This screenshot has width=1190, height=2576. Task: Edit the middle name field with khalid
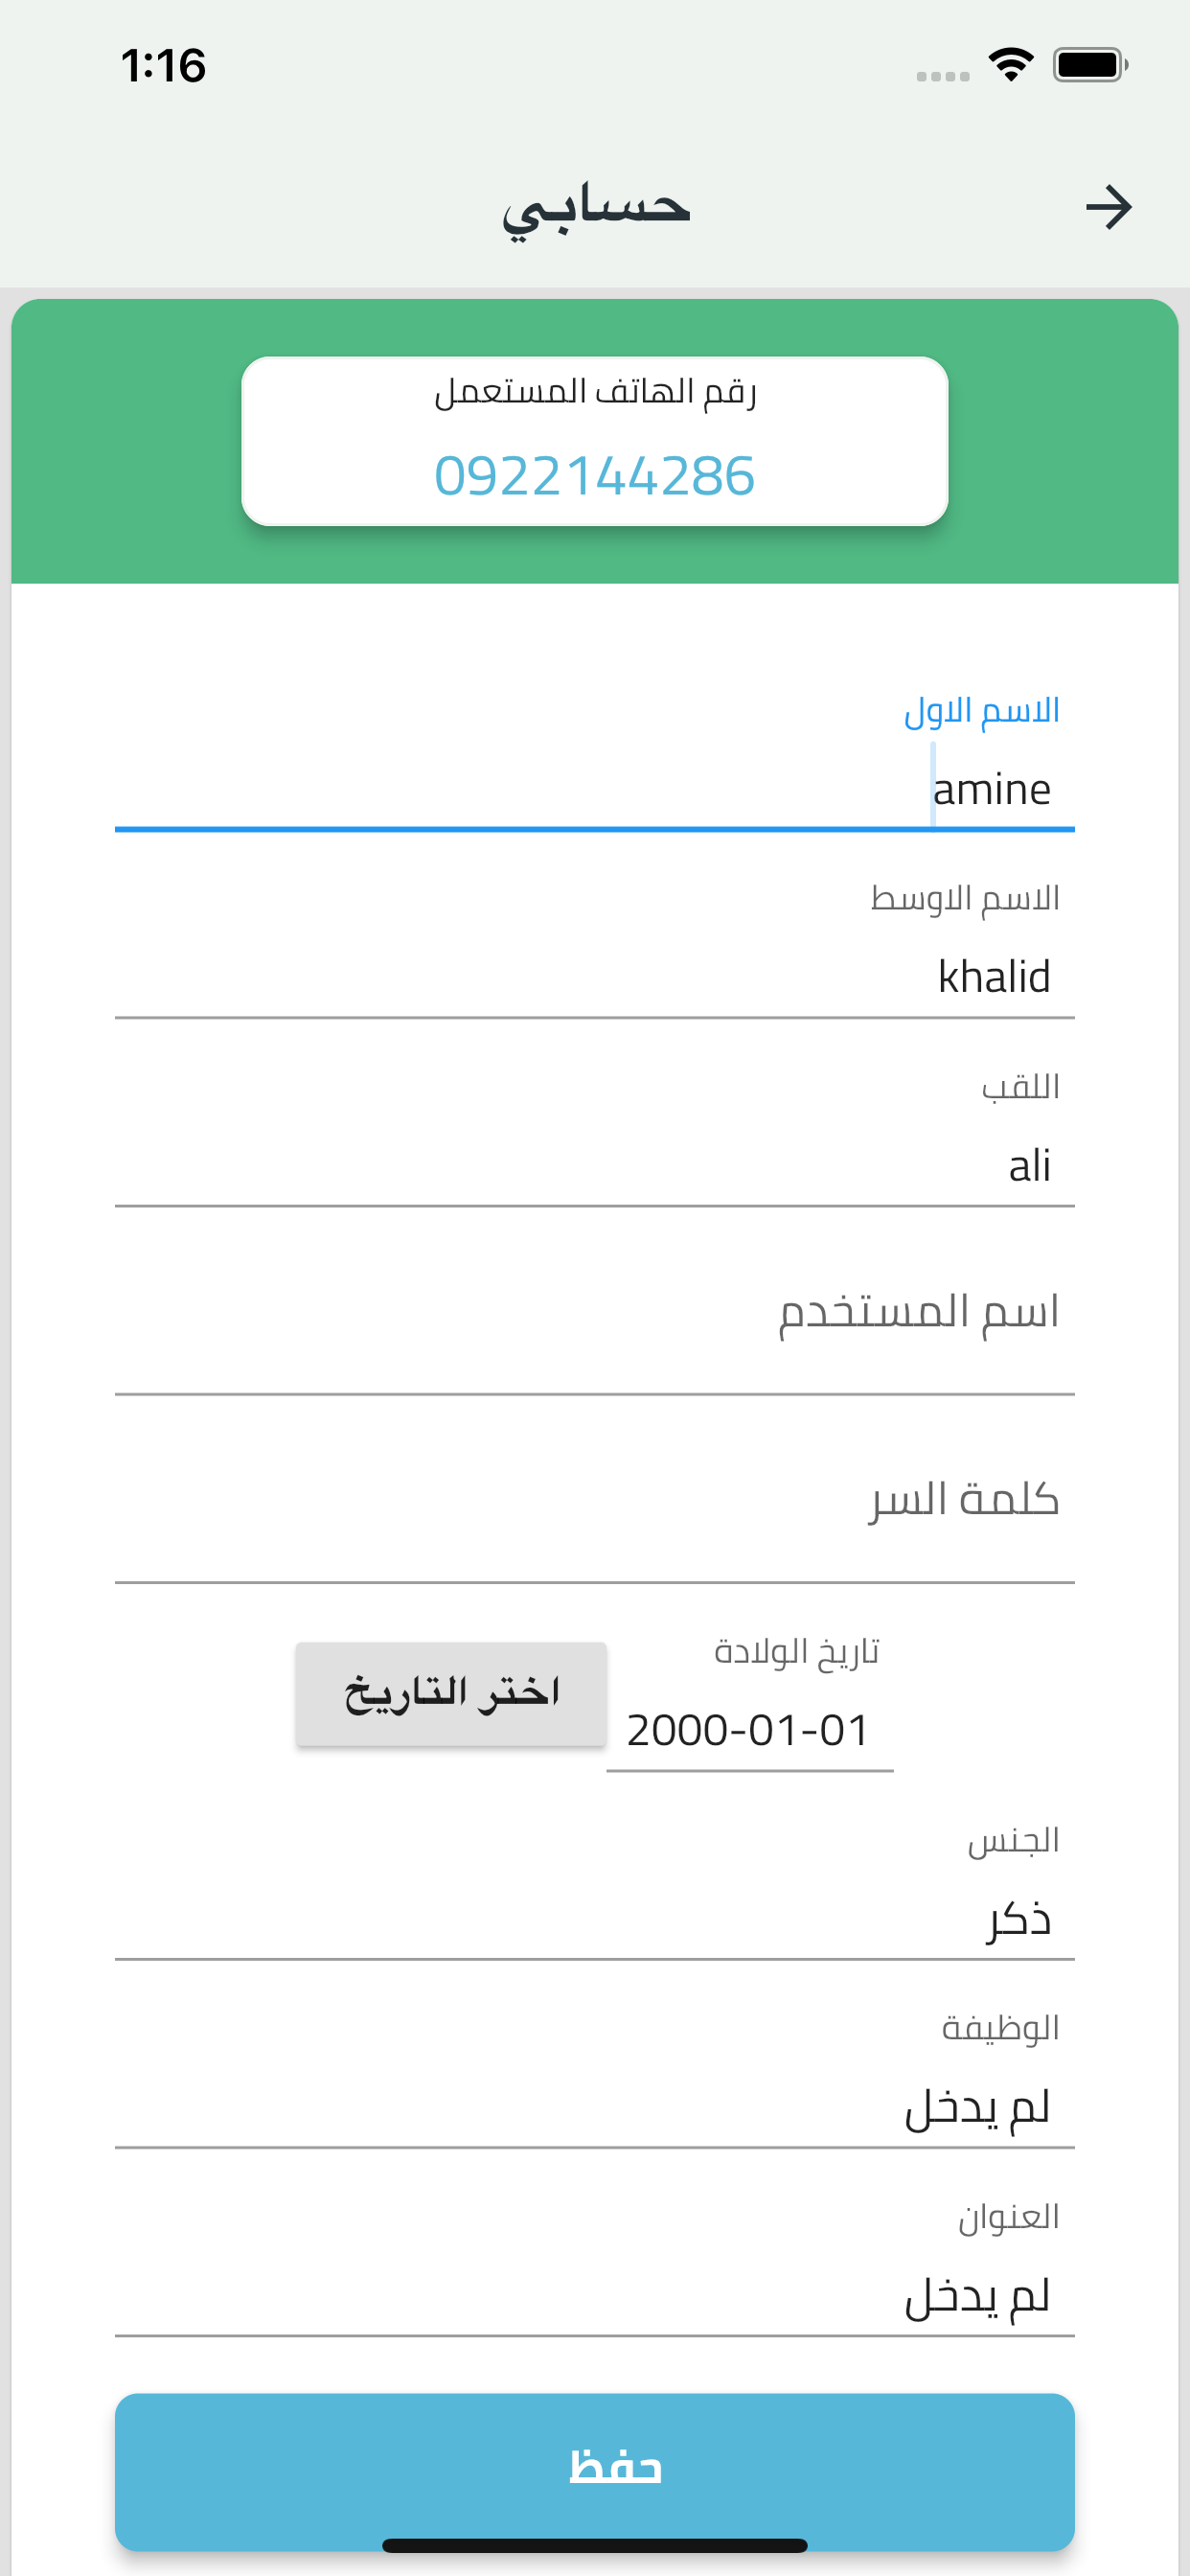[x=594, y=977]
